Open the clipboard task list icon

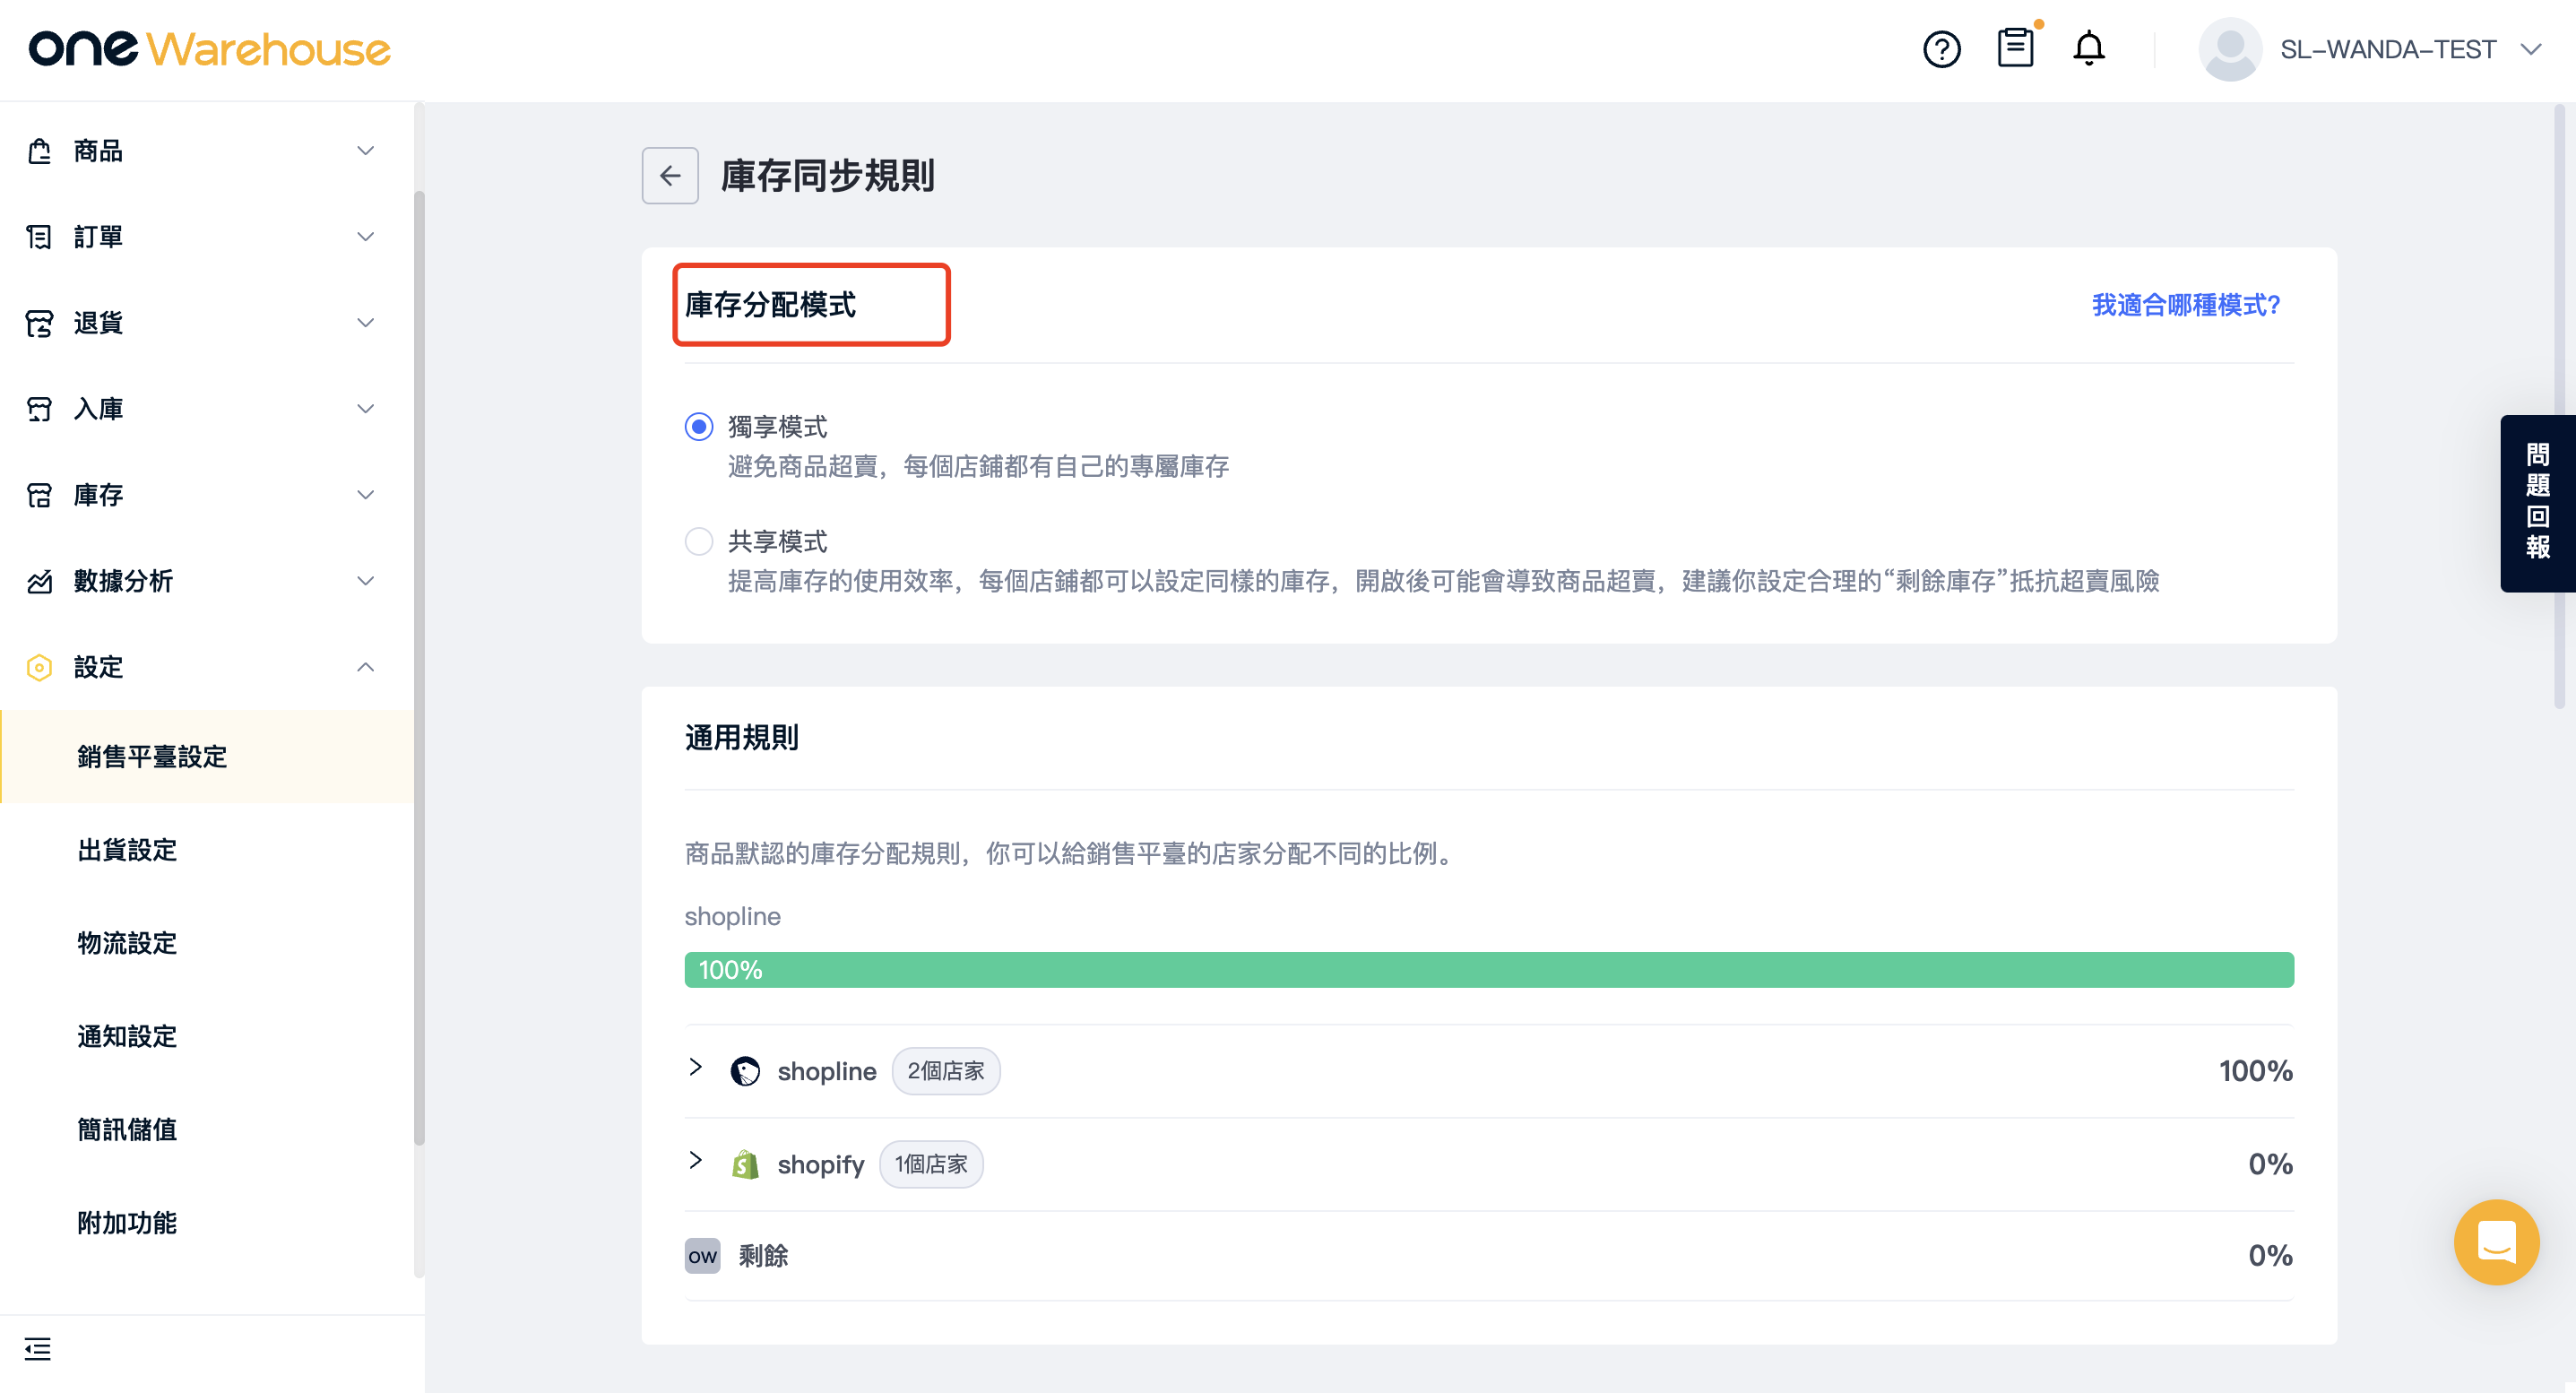click(x=2015, y=48)
